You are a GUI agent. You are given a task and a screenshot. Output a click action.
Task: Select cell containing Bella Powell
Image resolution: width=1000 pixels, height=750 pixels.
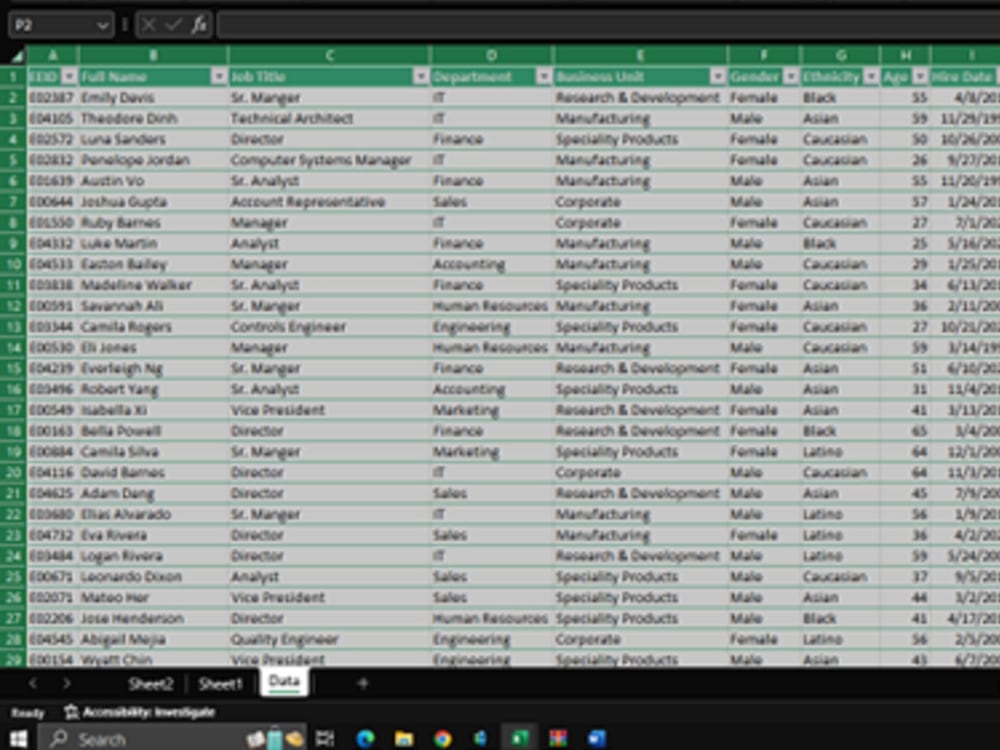153,431
